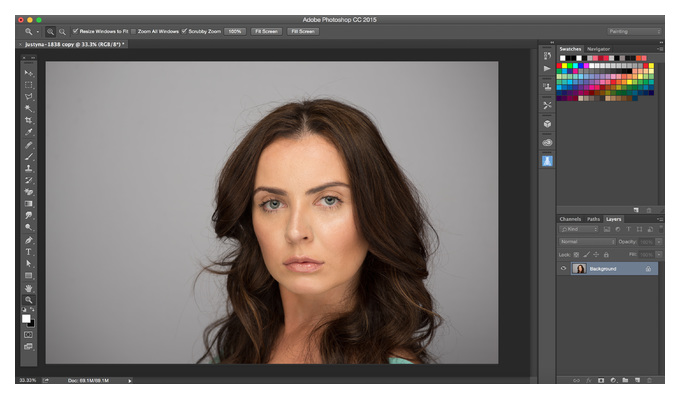Switch to the Swatches tab
This screenshot has width=680, height=399.
pyautogui.click(x=570, y=49)
